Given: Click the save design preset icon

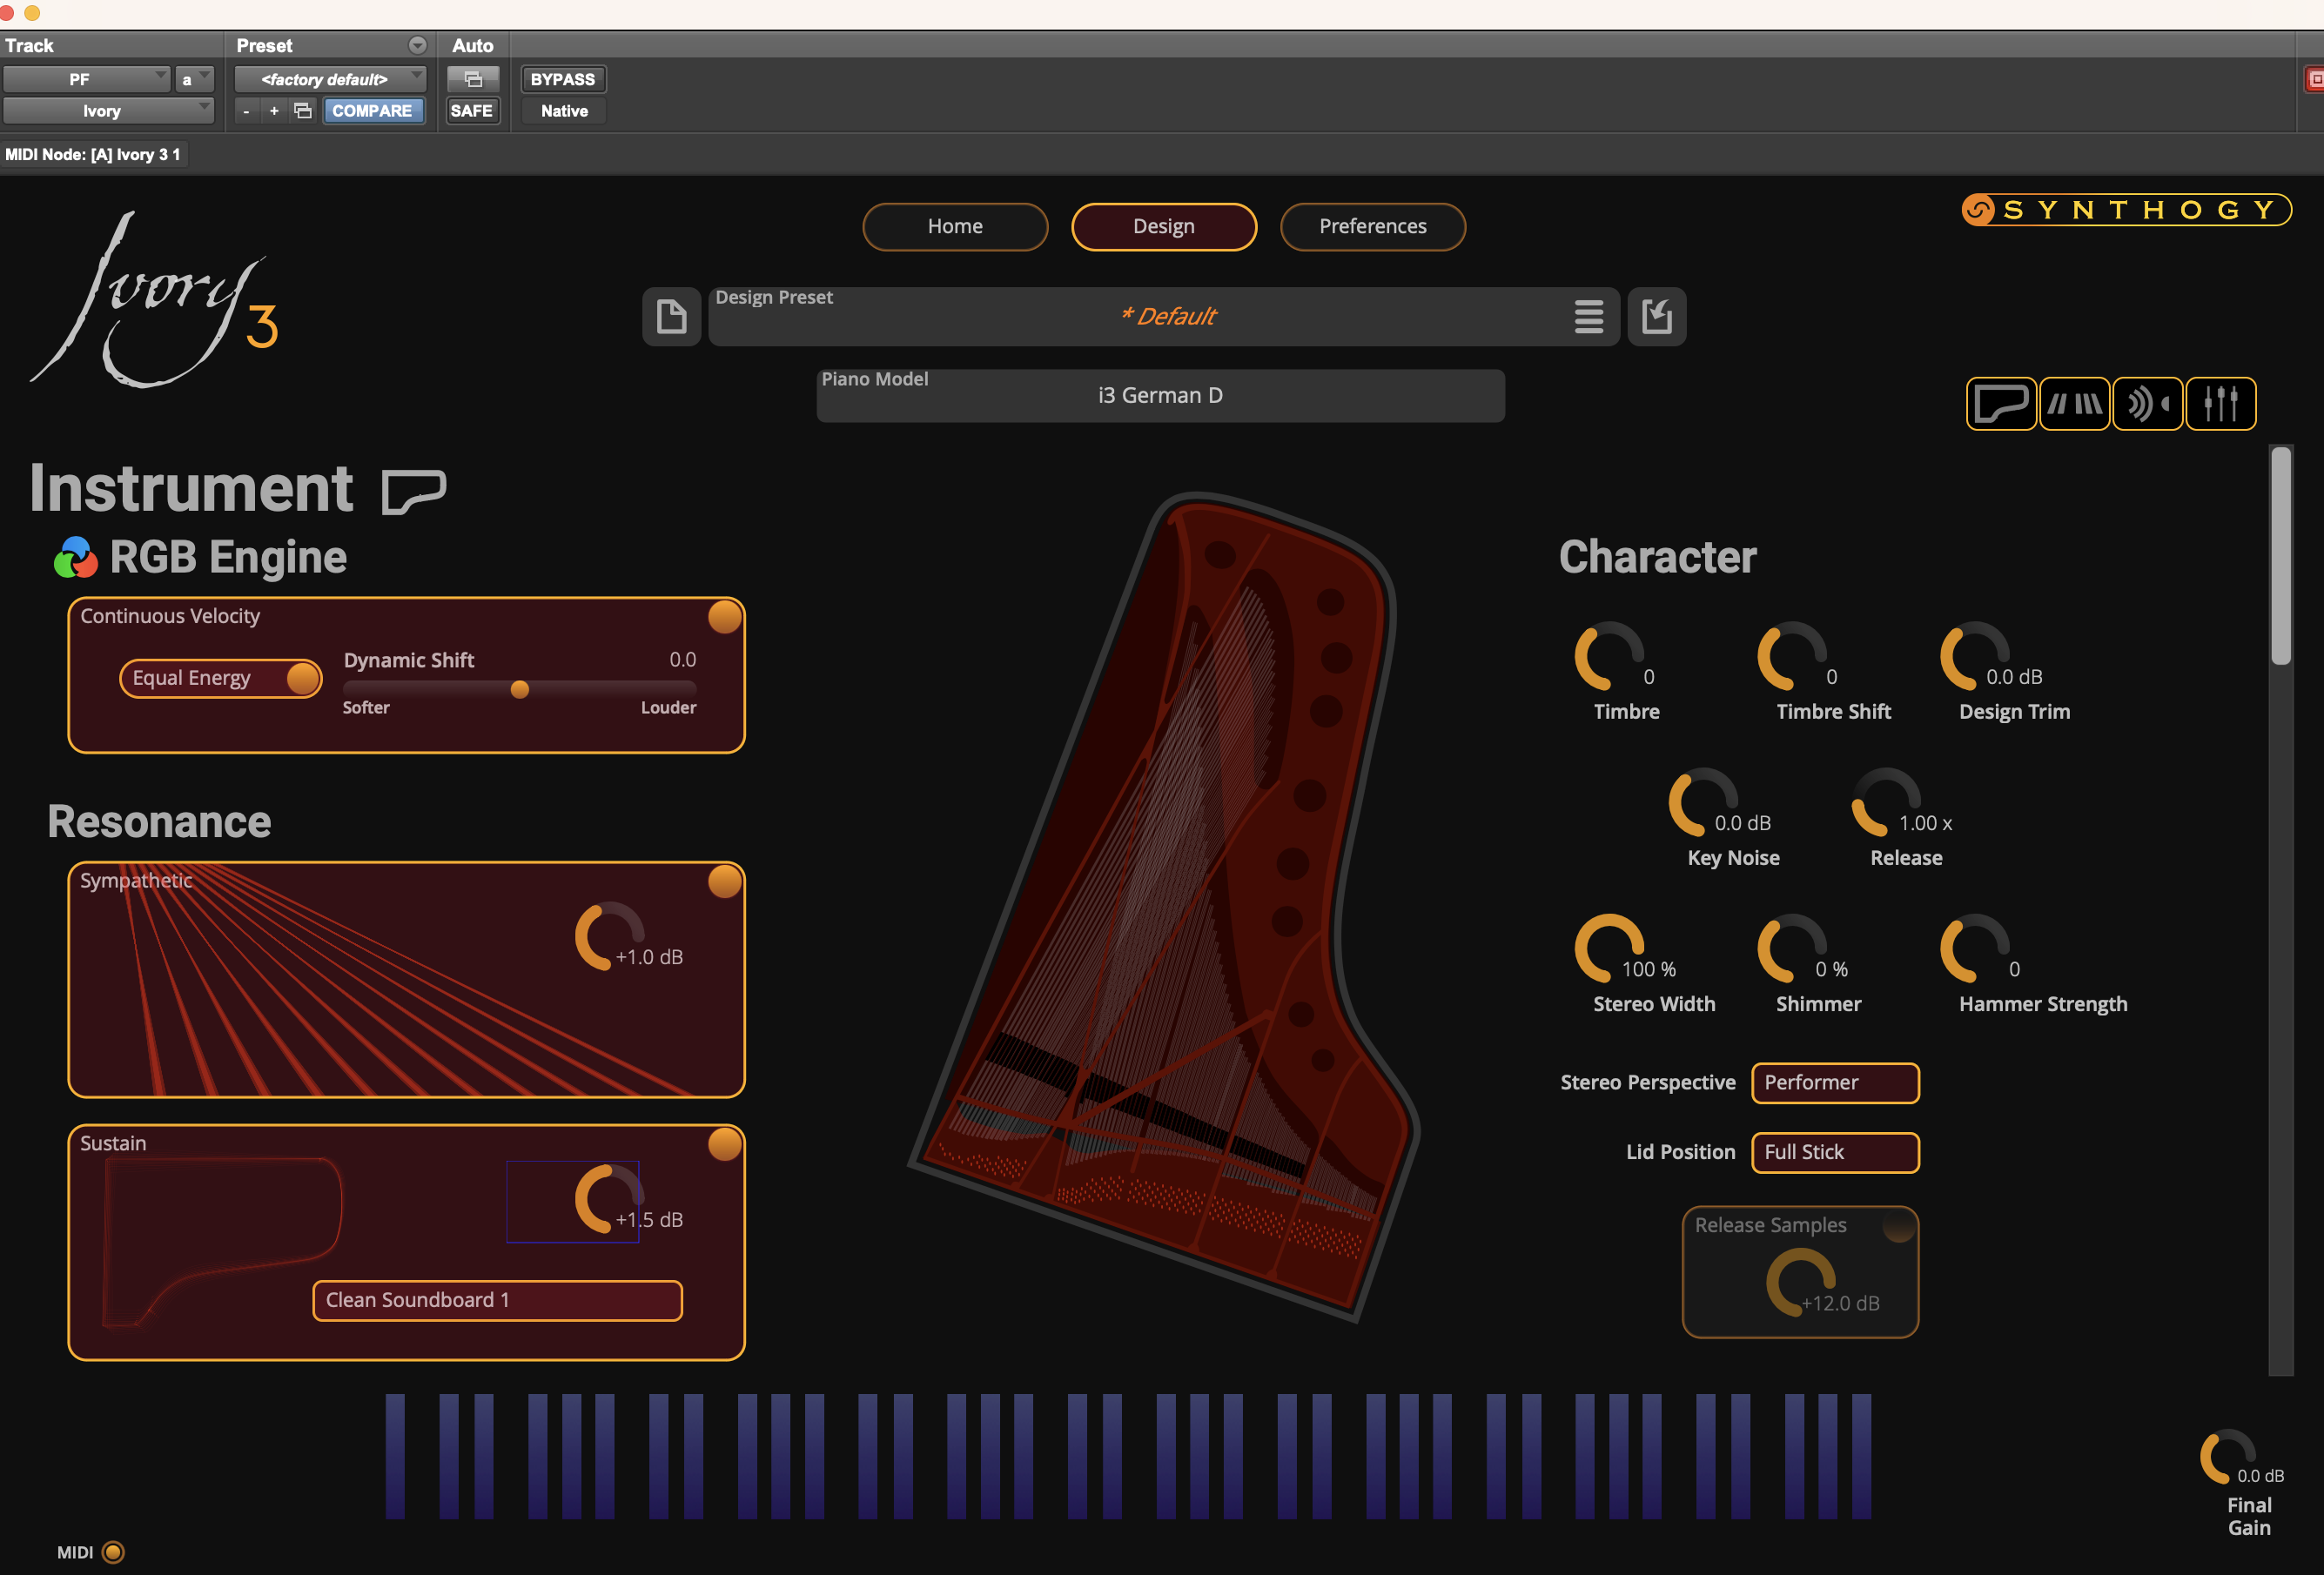Looking at the screenshot, I should 1656,317.
